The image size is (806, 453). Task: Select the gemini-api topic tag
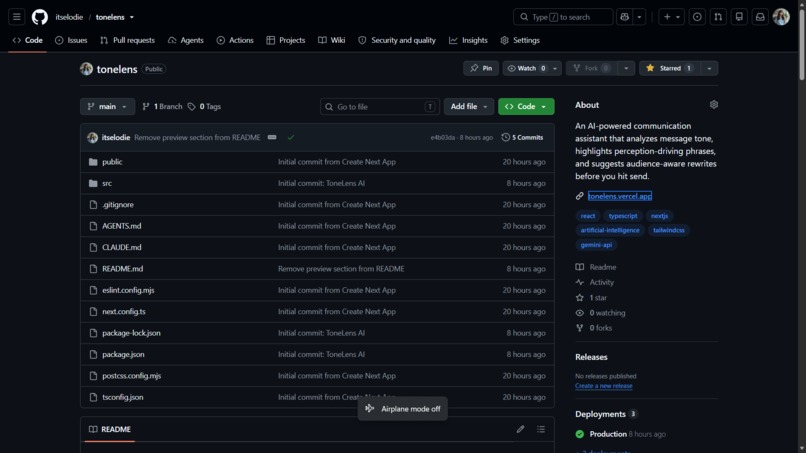click(596, 245)
